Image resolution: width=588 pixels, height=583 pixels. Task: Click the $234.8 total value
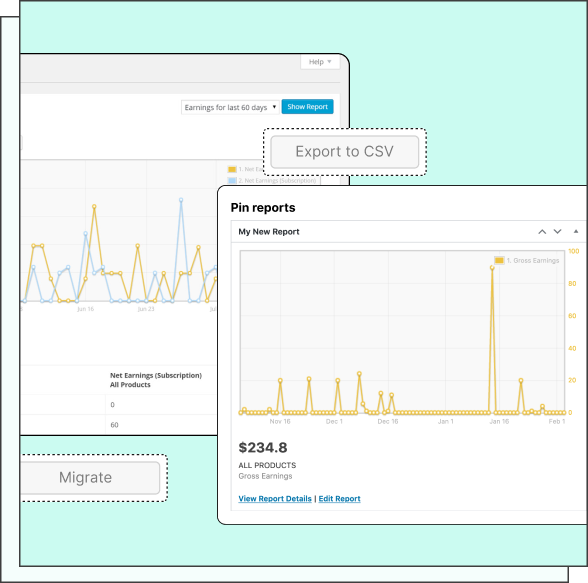point(263,447)
